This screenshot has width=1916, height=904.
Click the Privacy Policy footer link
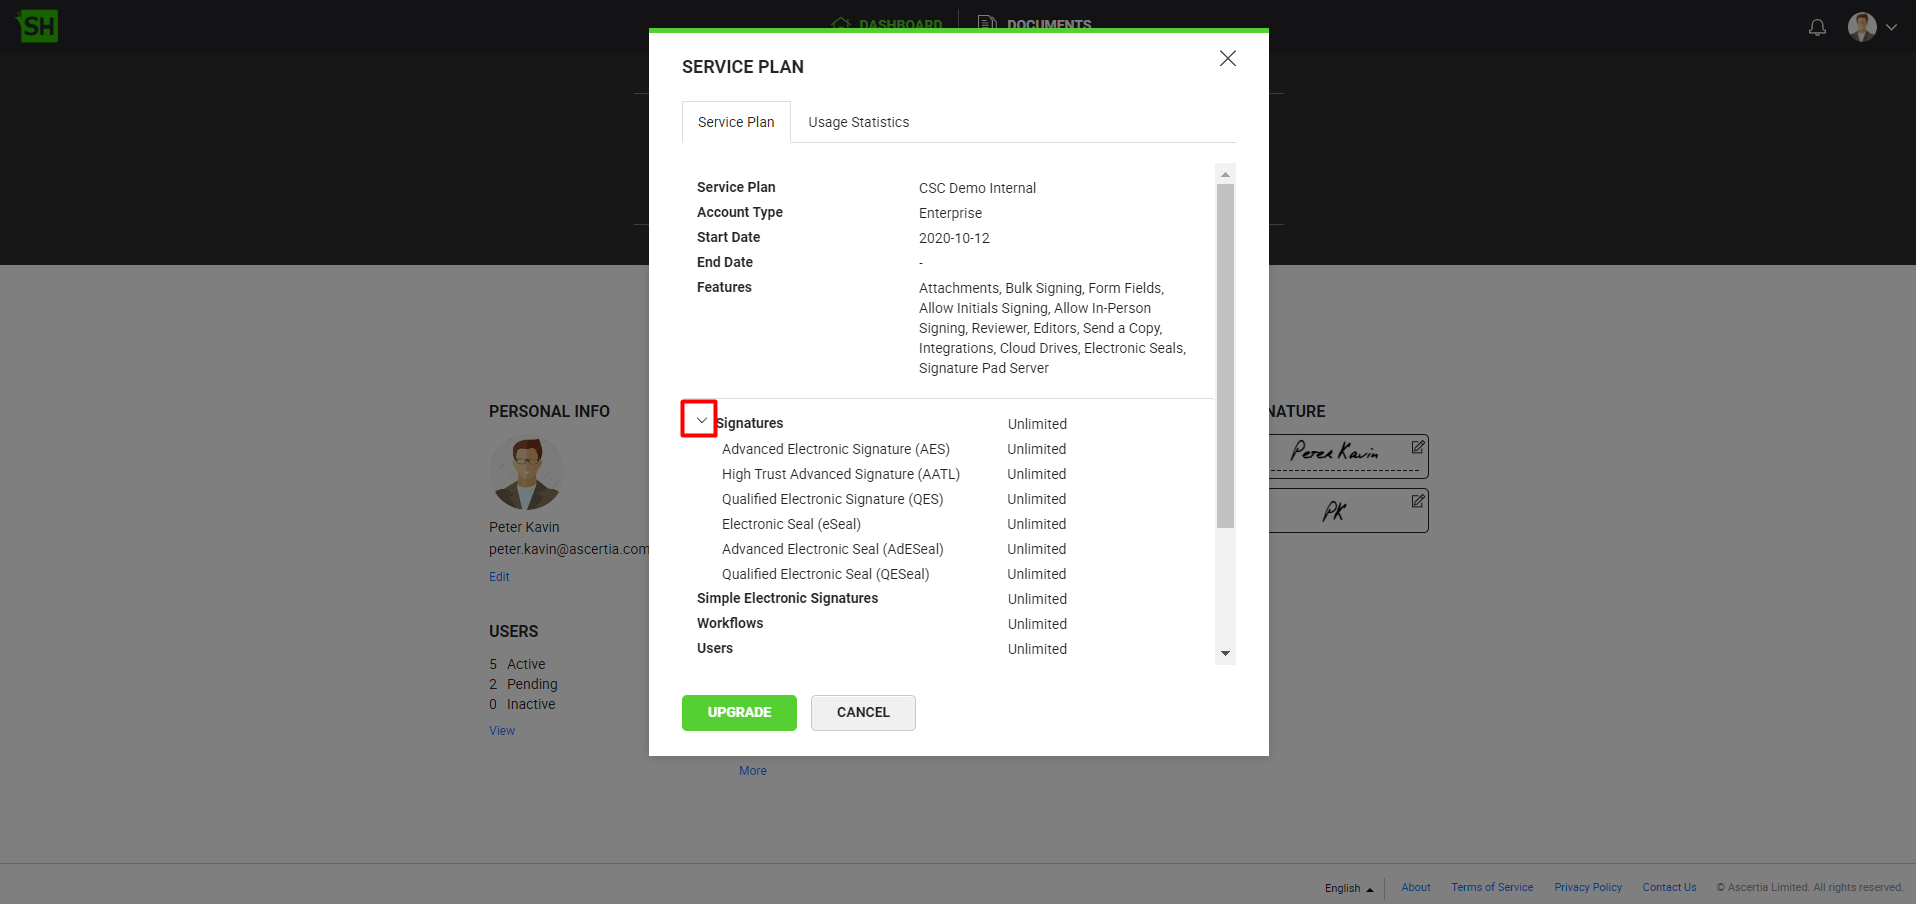pyautogui.click(x=1587, y=887)
